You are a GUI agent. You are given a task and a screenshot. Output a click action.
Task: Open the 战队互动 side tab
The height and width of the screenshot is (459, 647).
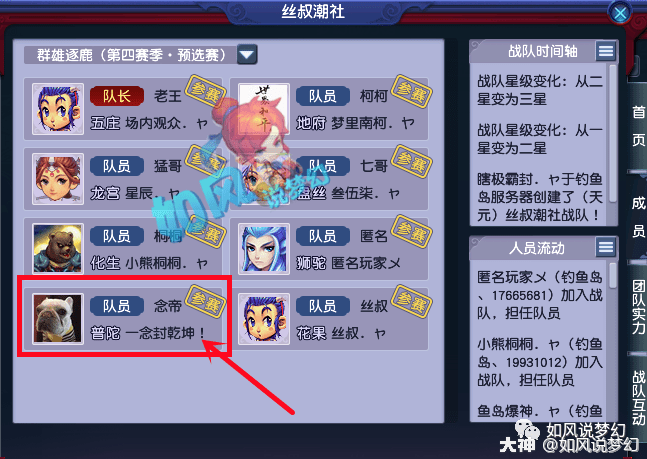coord(638,397)
